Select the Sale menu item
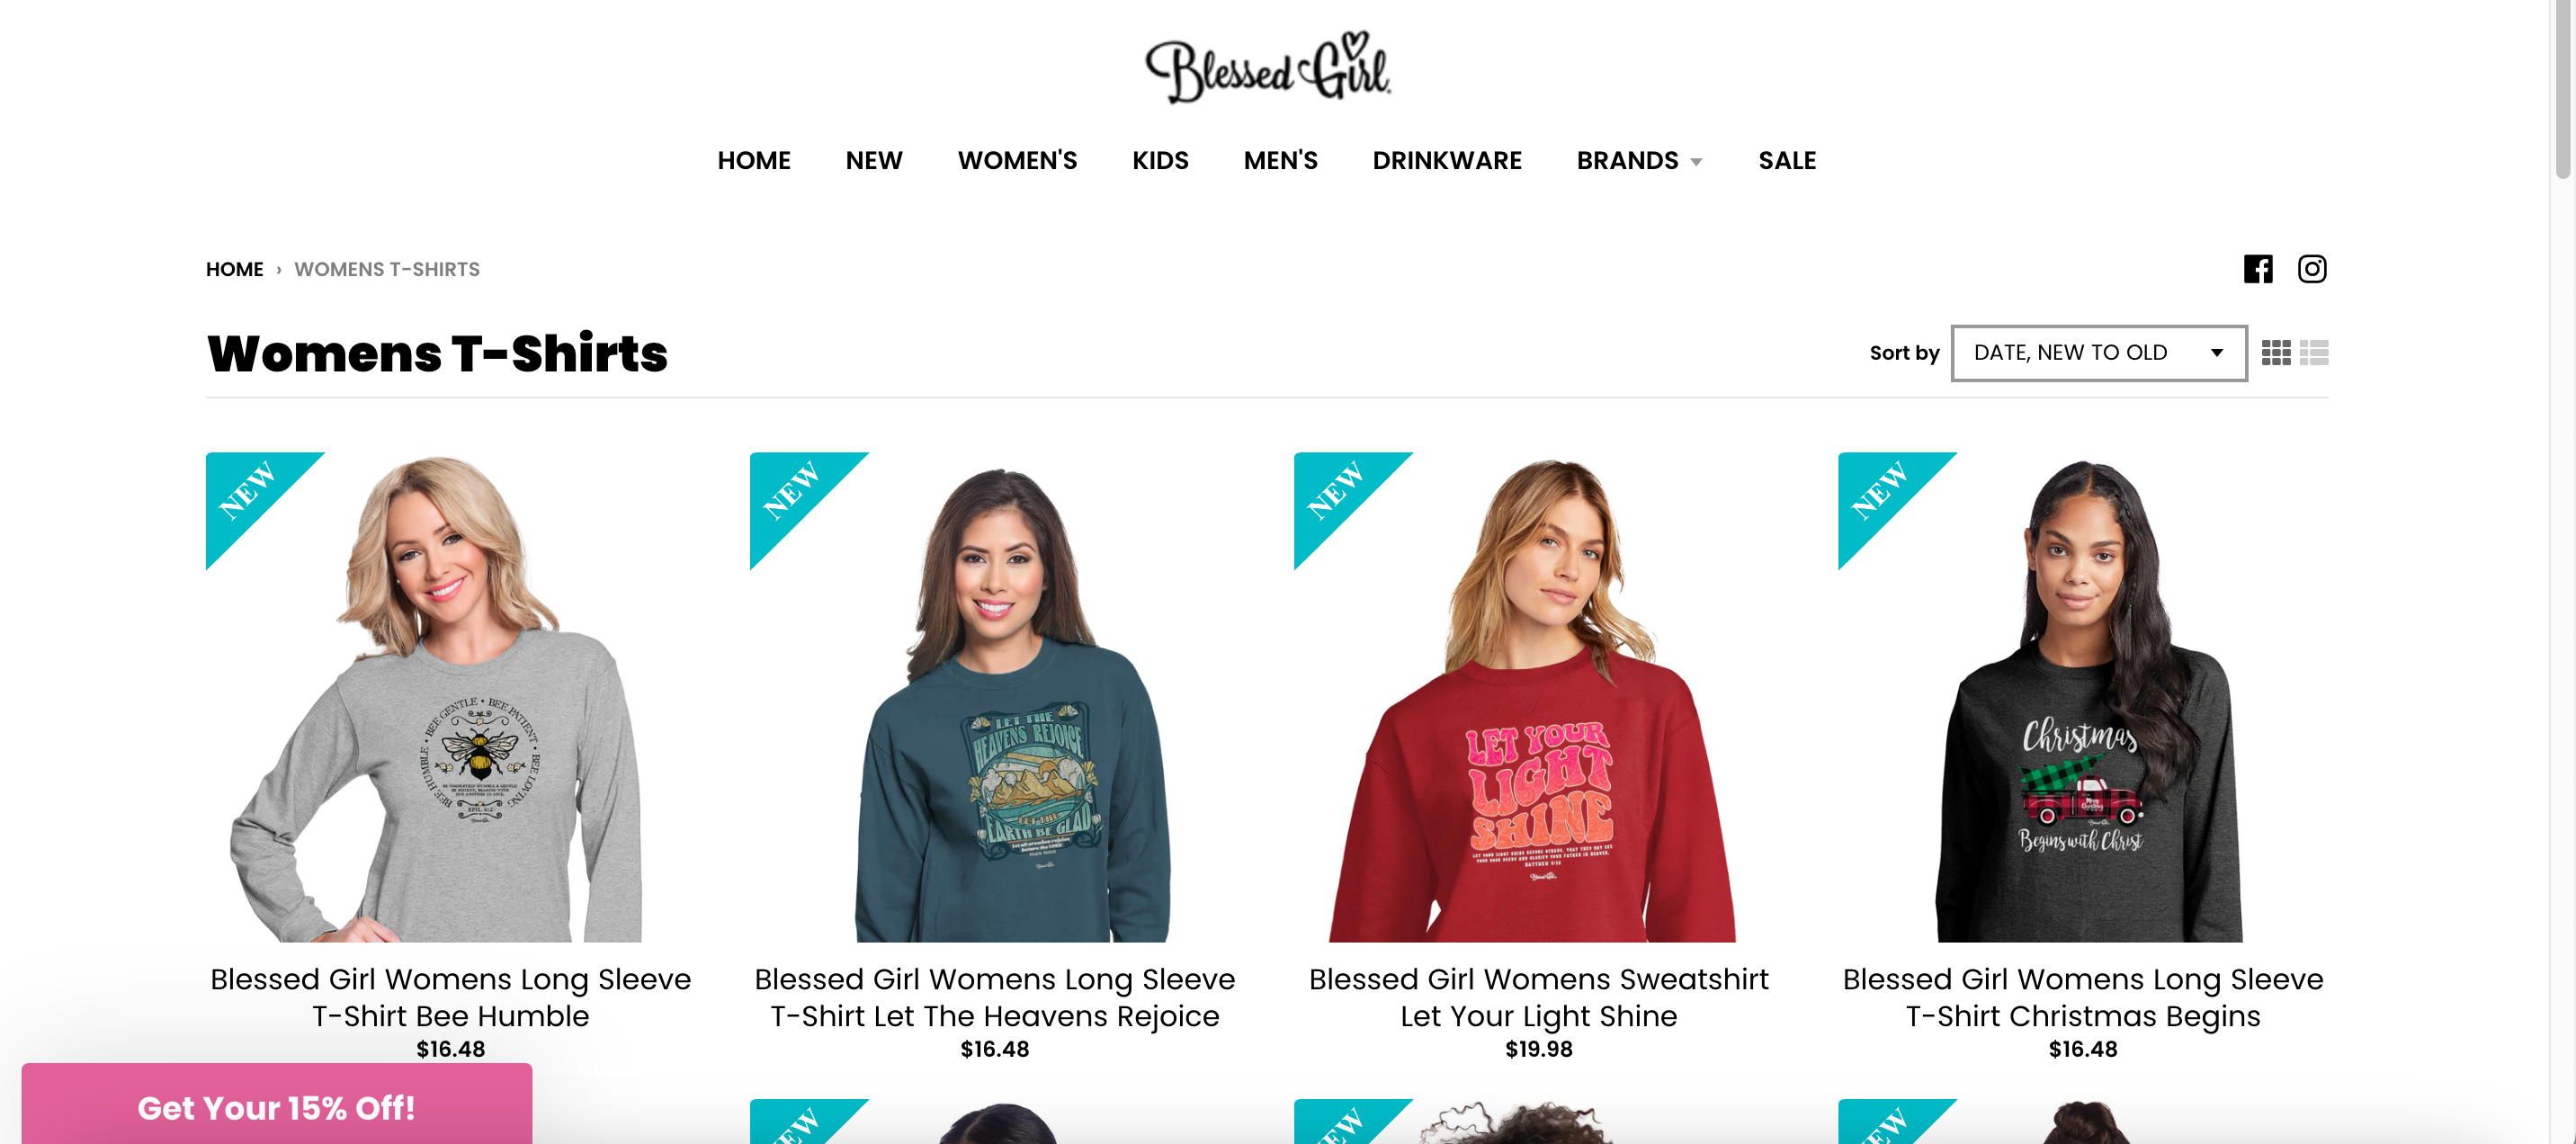This screenshot has width=2576, height=1144. click(1787, 160)
